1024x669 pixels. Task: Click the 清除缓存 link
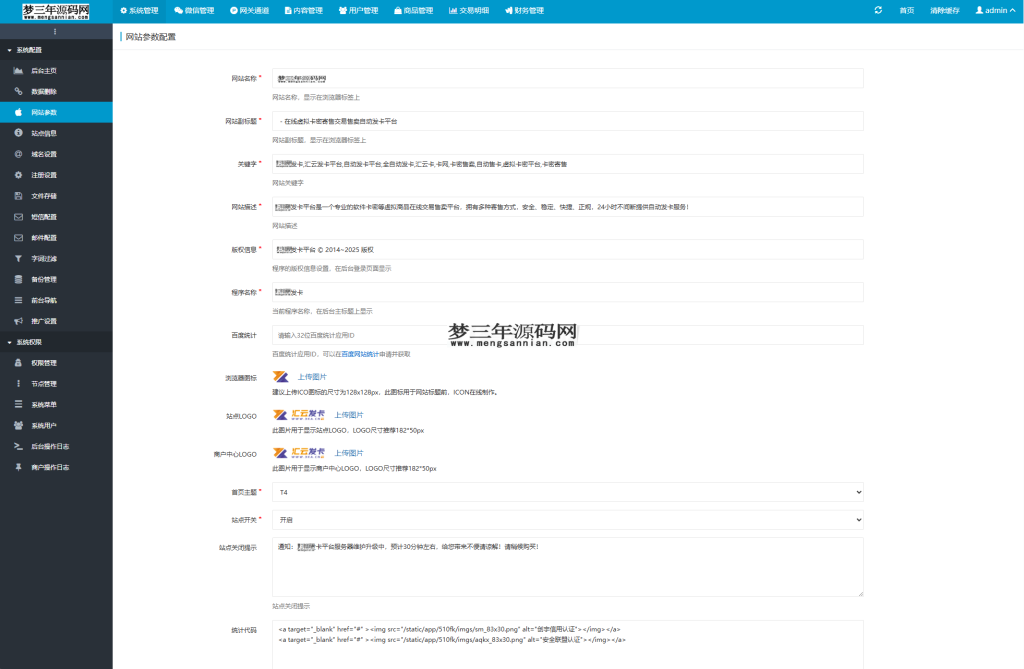(944, 9)
